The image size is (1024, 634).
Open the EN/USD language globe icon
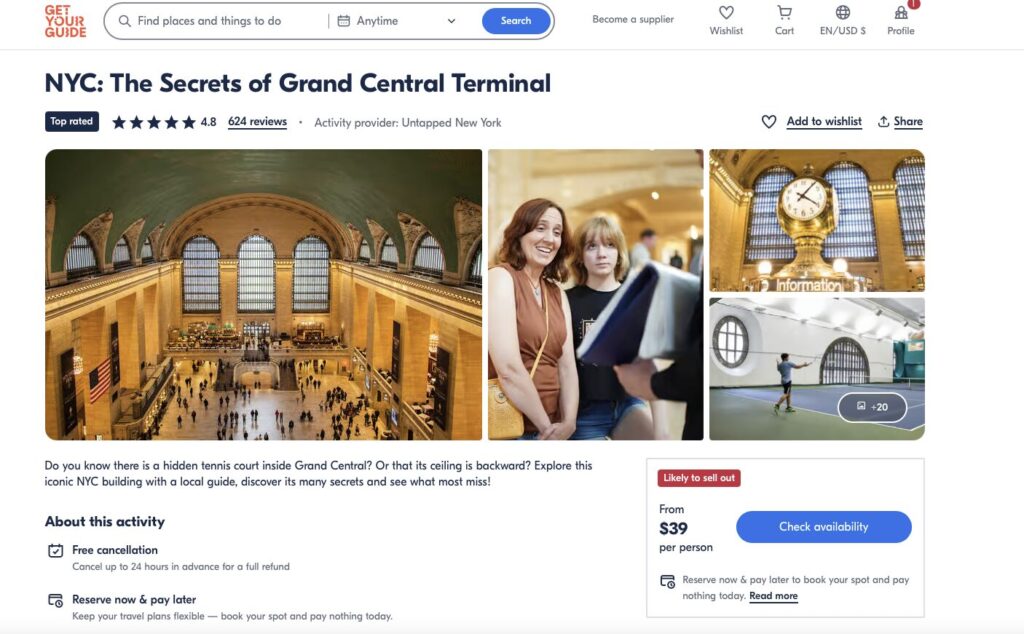coord(843,12)
